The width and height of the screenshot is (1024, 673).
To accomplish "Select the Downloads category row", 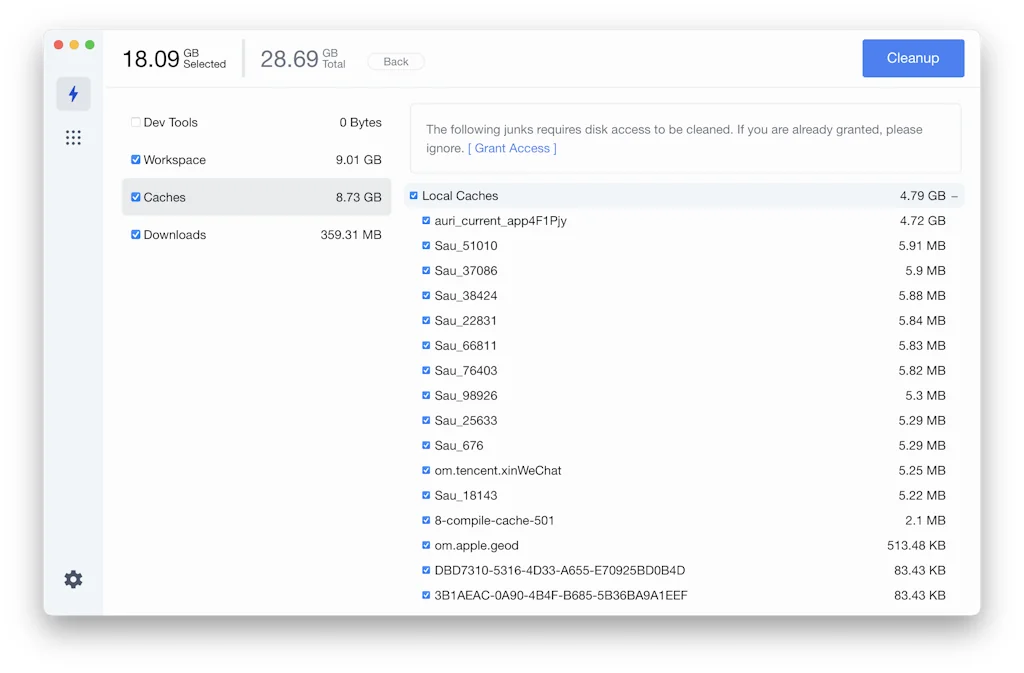I will (x=256, y=235).
